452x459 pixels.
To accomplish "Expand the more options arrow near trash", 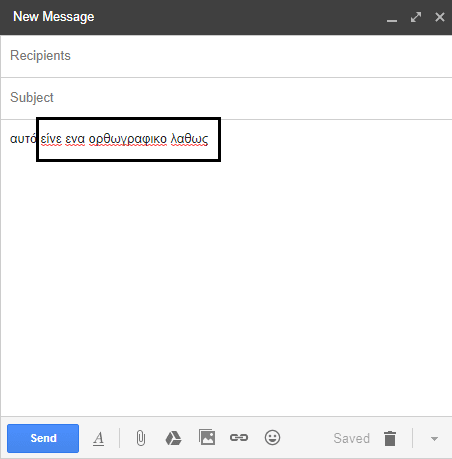I will [x=434, y=439].
